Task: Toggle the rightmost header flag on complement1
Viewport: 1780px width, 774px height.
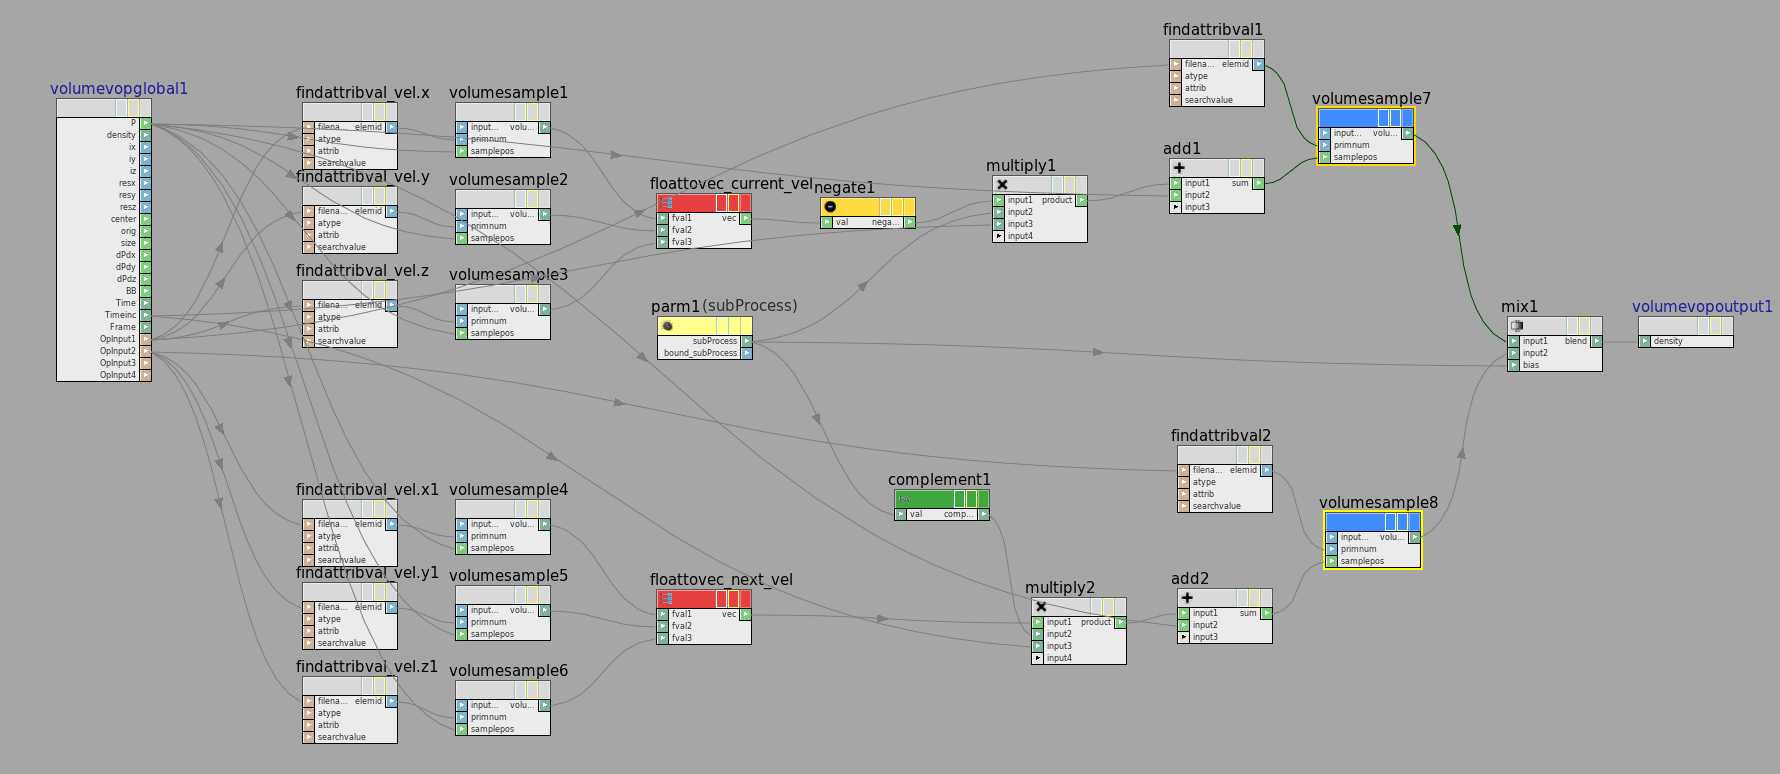Action: point(984,499)
